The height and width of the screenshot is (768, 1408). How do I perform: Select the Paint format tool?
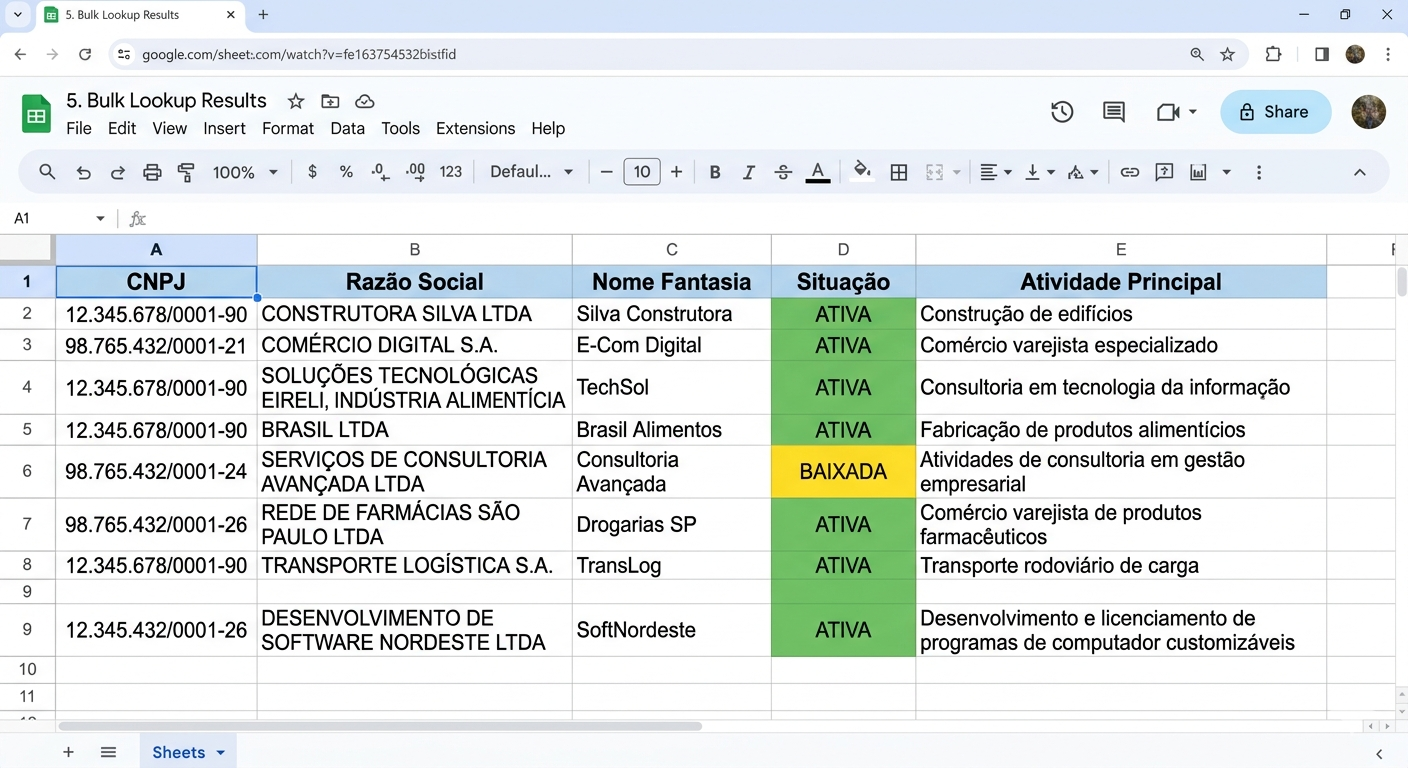pyautogui.click(x=186, y=171)
